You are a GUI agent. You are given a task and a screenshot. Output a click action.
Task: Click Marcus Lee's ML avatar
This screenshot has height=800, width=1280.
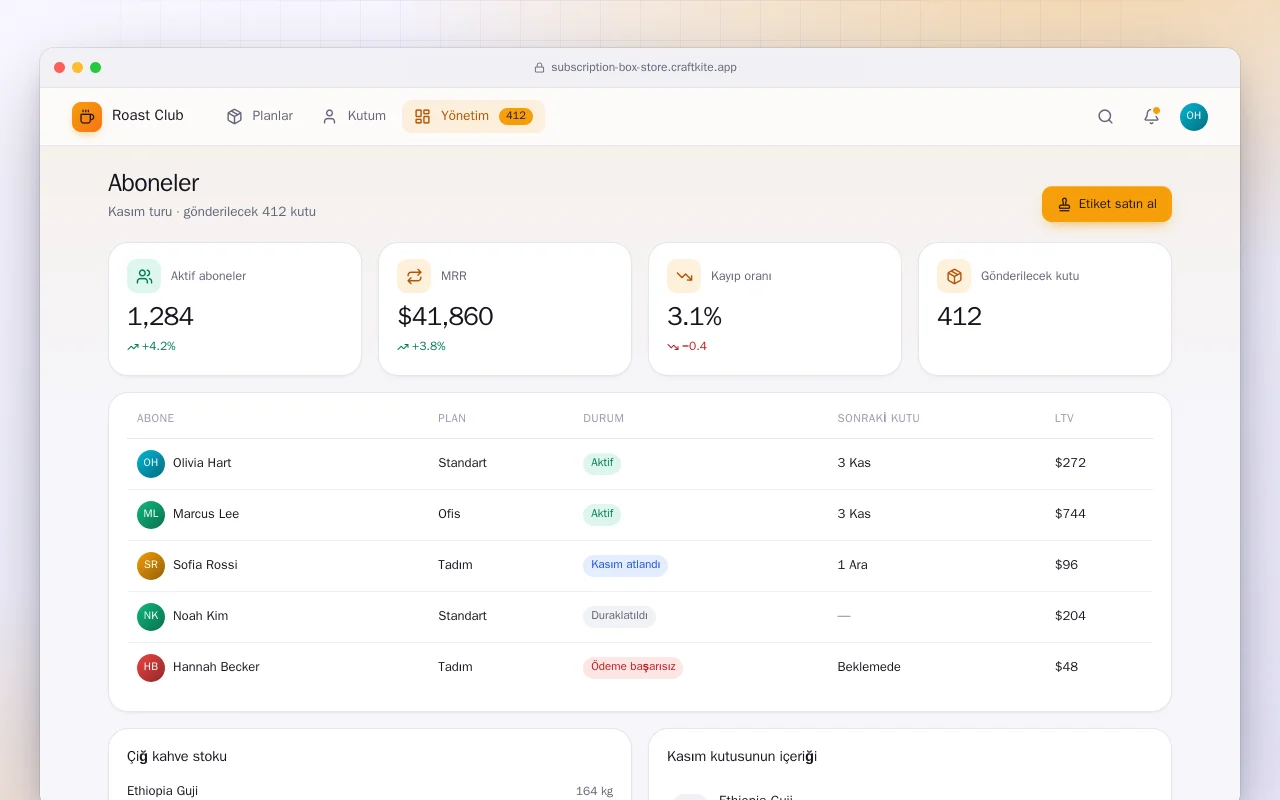click(151, 514)
